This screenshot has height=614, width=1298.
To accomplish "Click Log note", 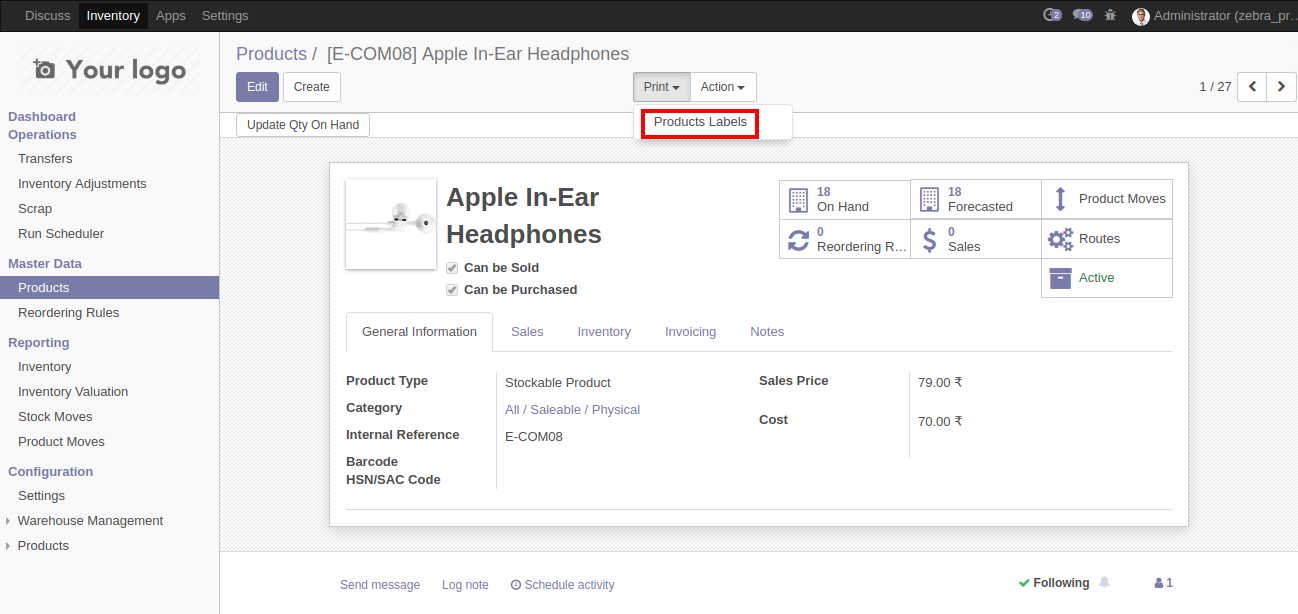I will (x=465, y=585).
